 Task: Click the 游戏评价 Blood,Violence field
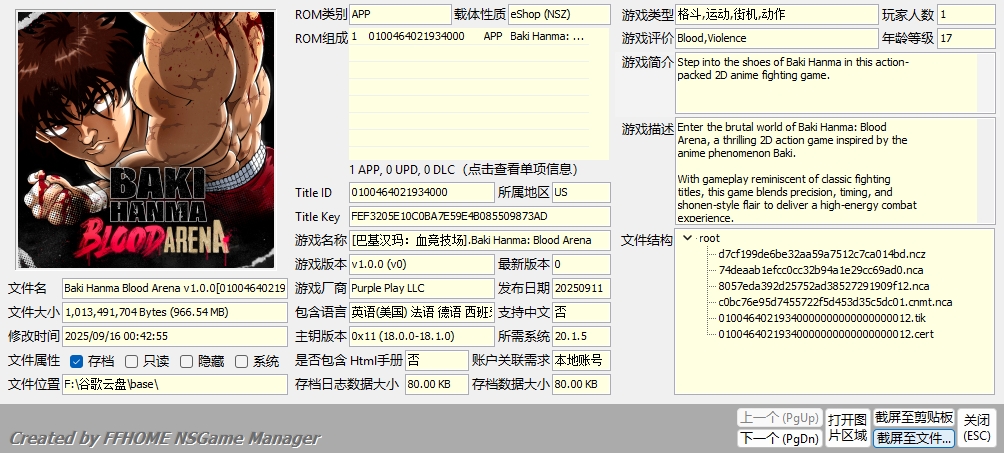pos(777,38)
